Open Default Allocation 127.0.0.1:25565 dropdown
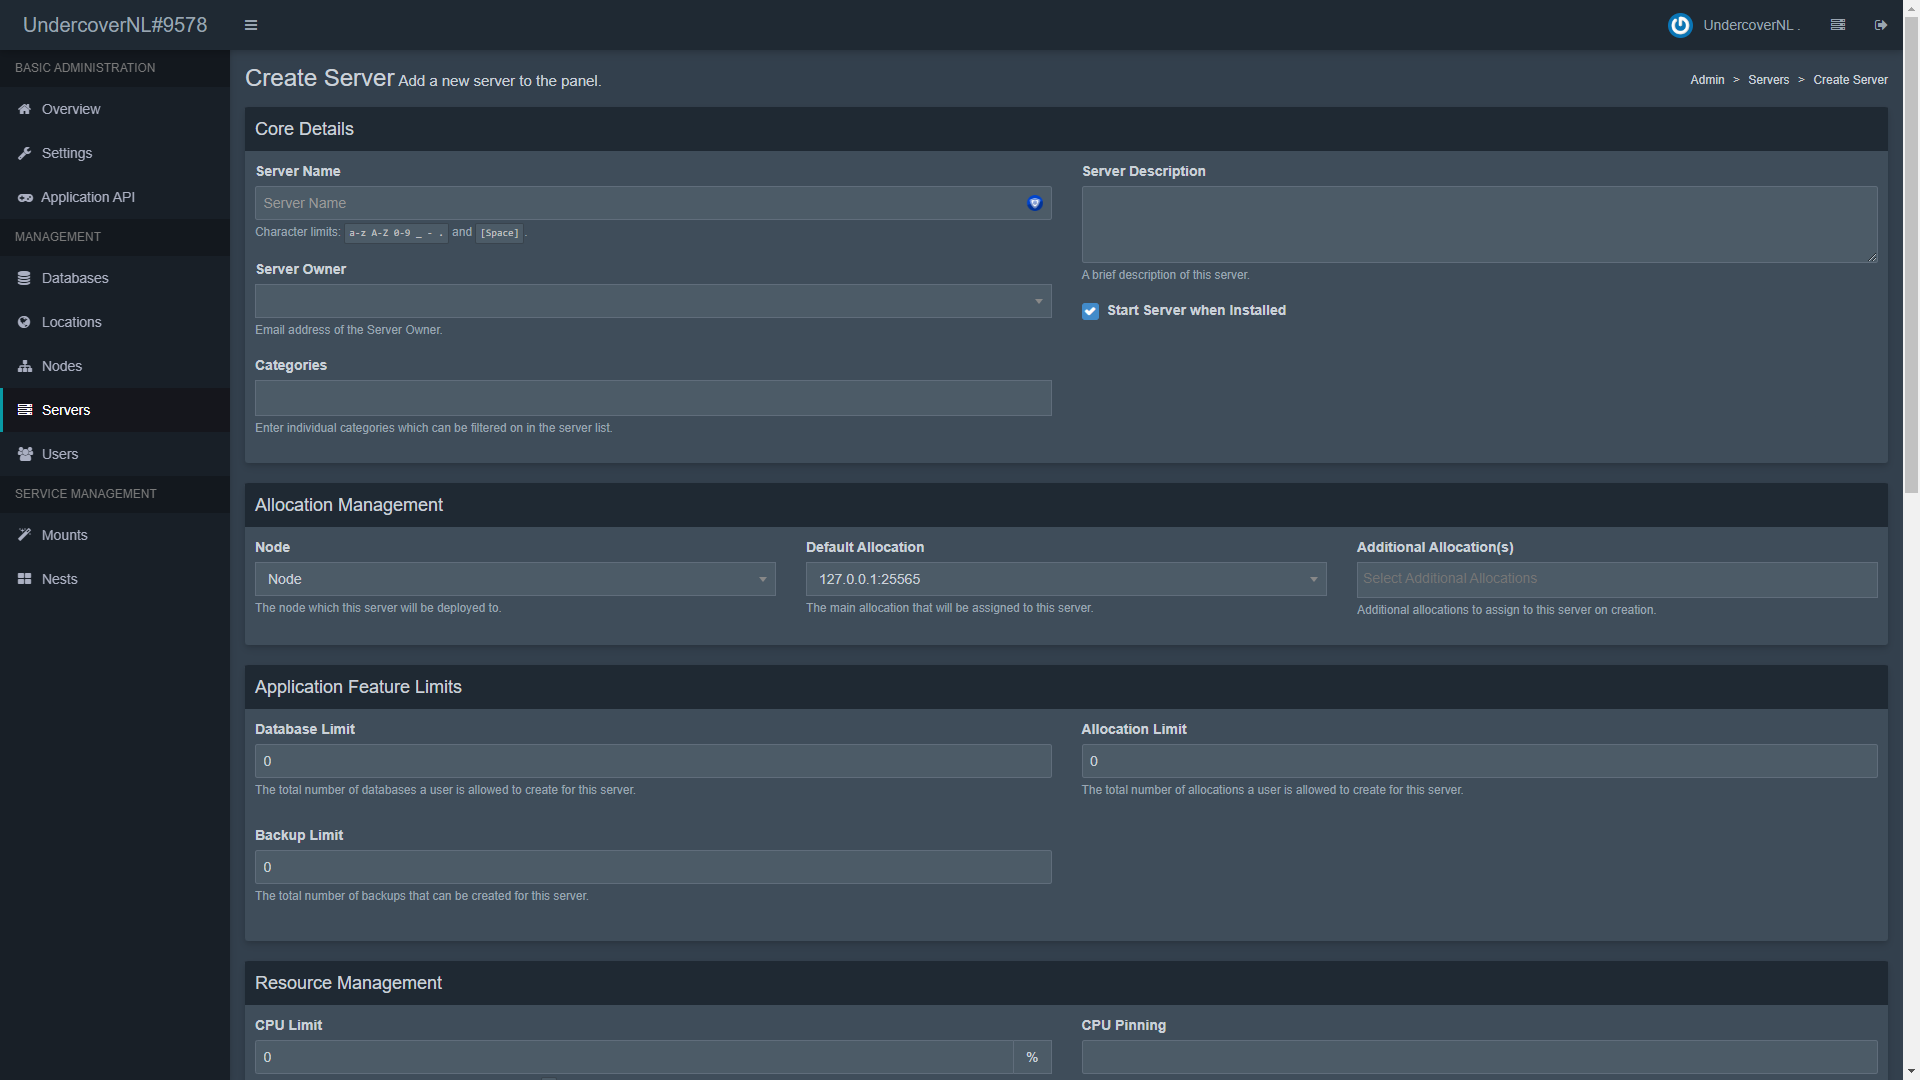Screen dimensions: 1920x1080 [1065, 579]
